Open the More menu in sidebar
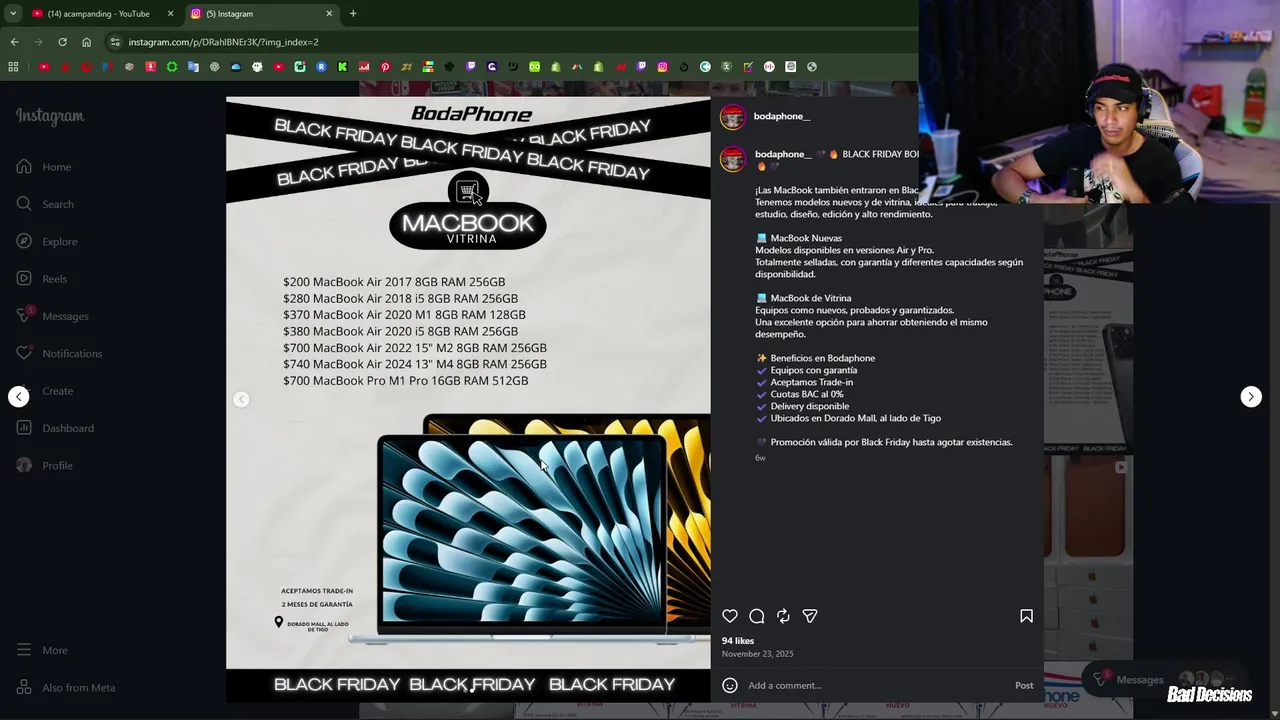1280x720 pixels. click(42, 650)
